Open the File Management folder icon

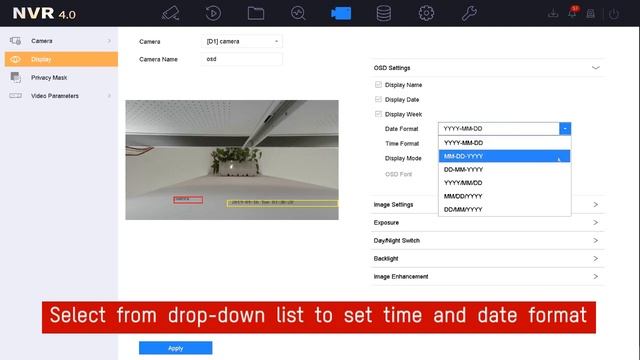point(256,13)
